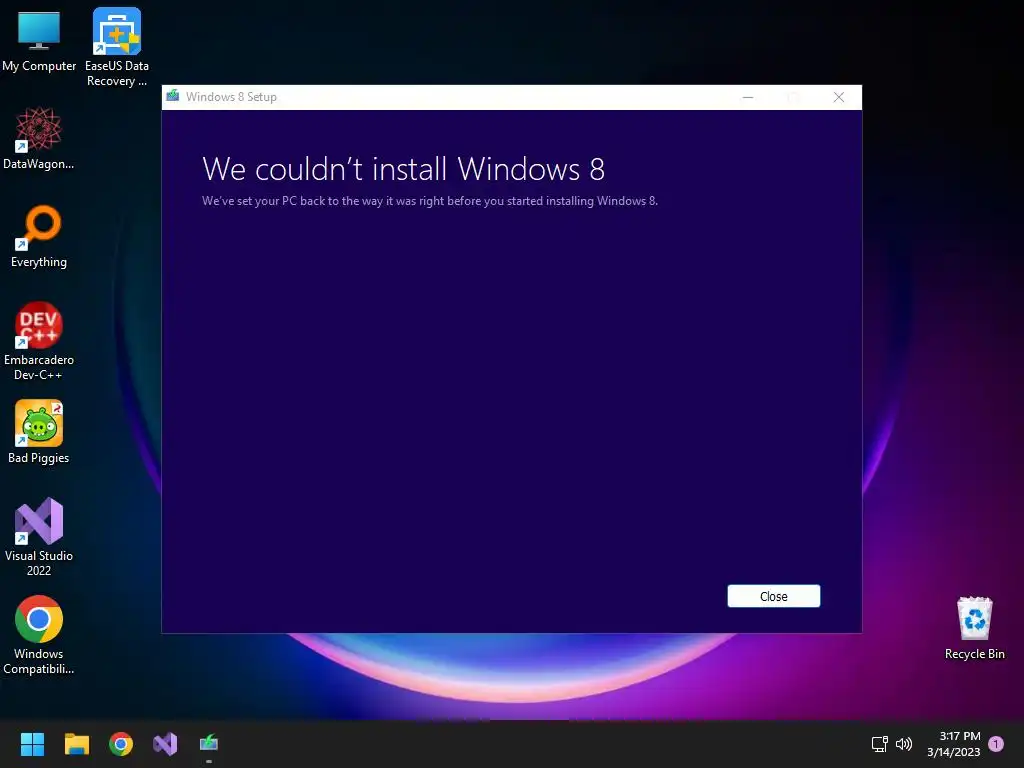Open File Explorer from the taskbar

coord(76,744)
